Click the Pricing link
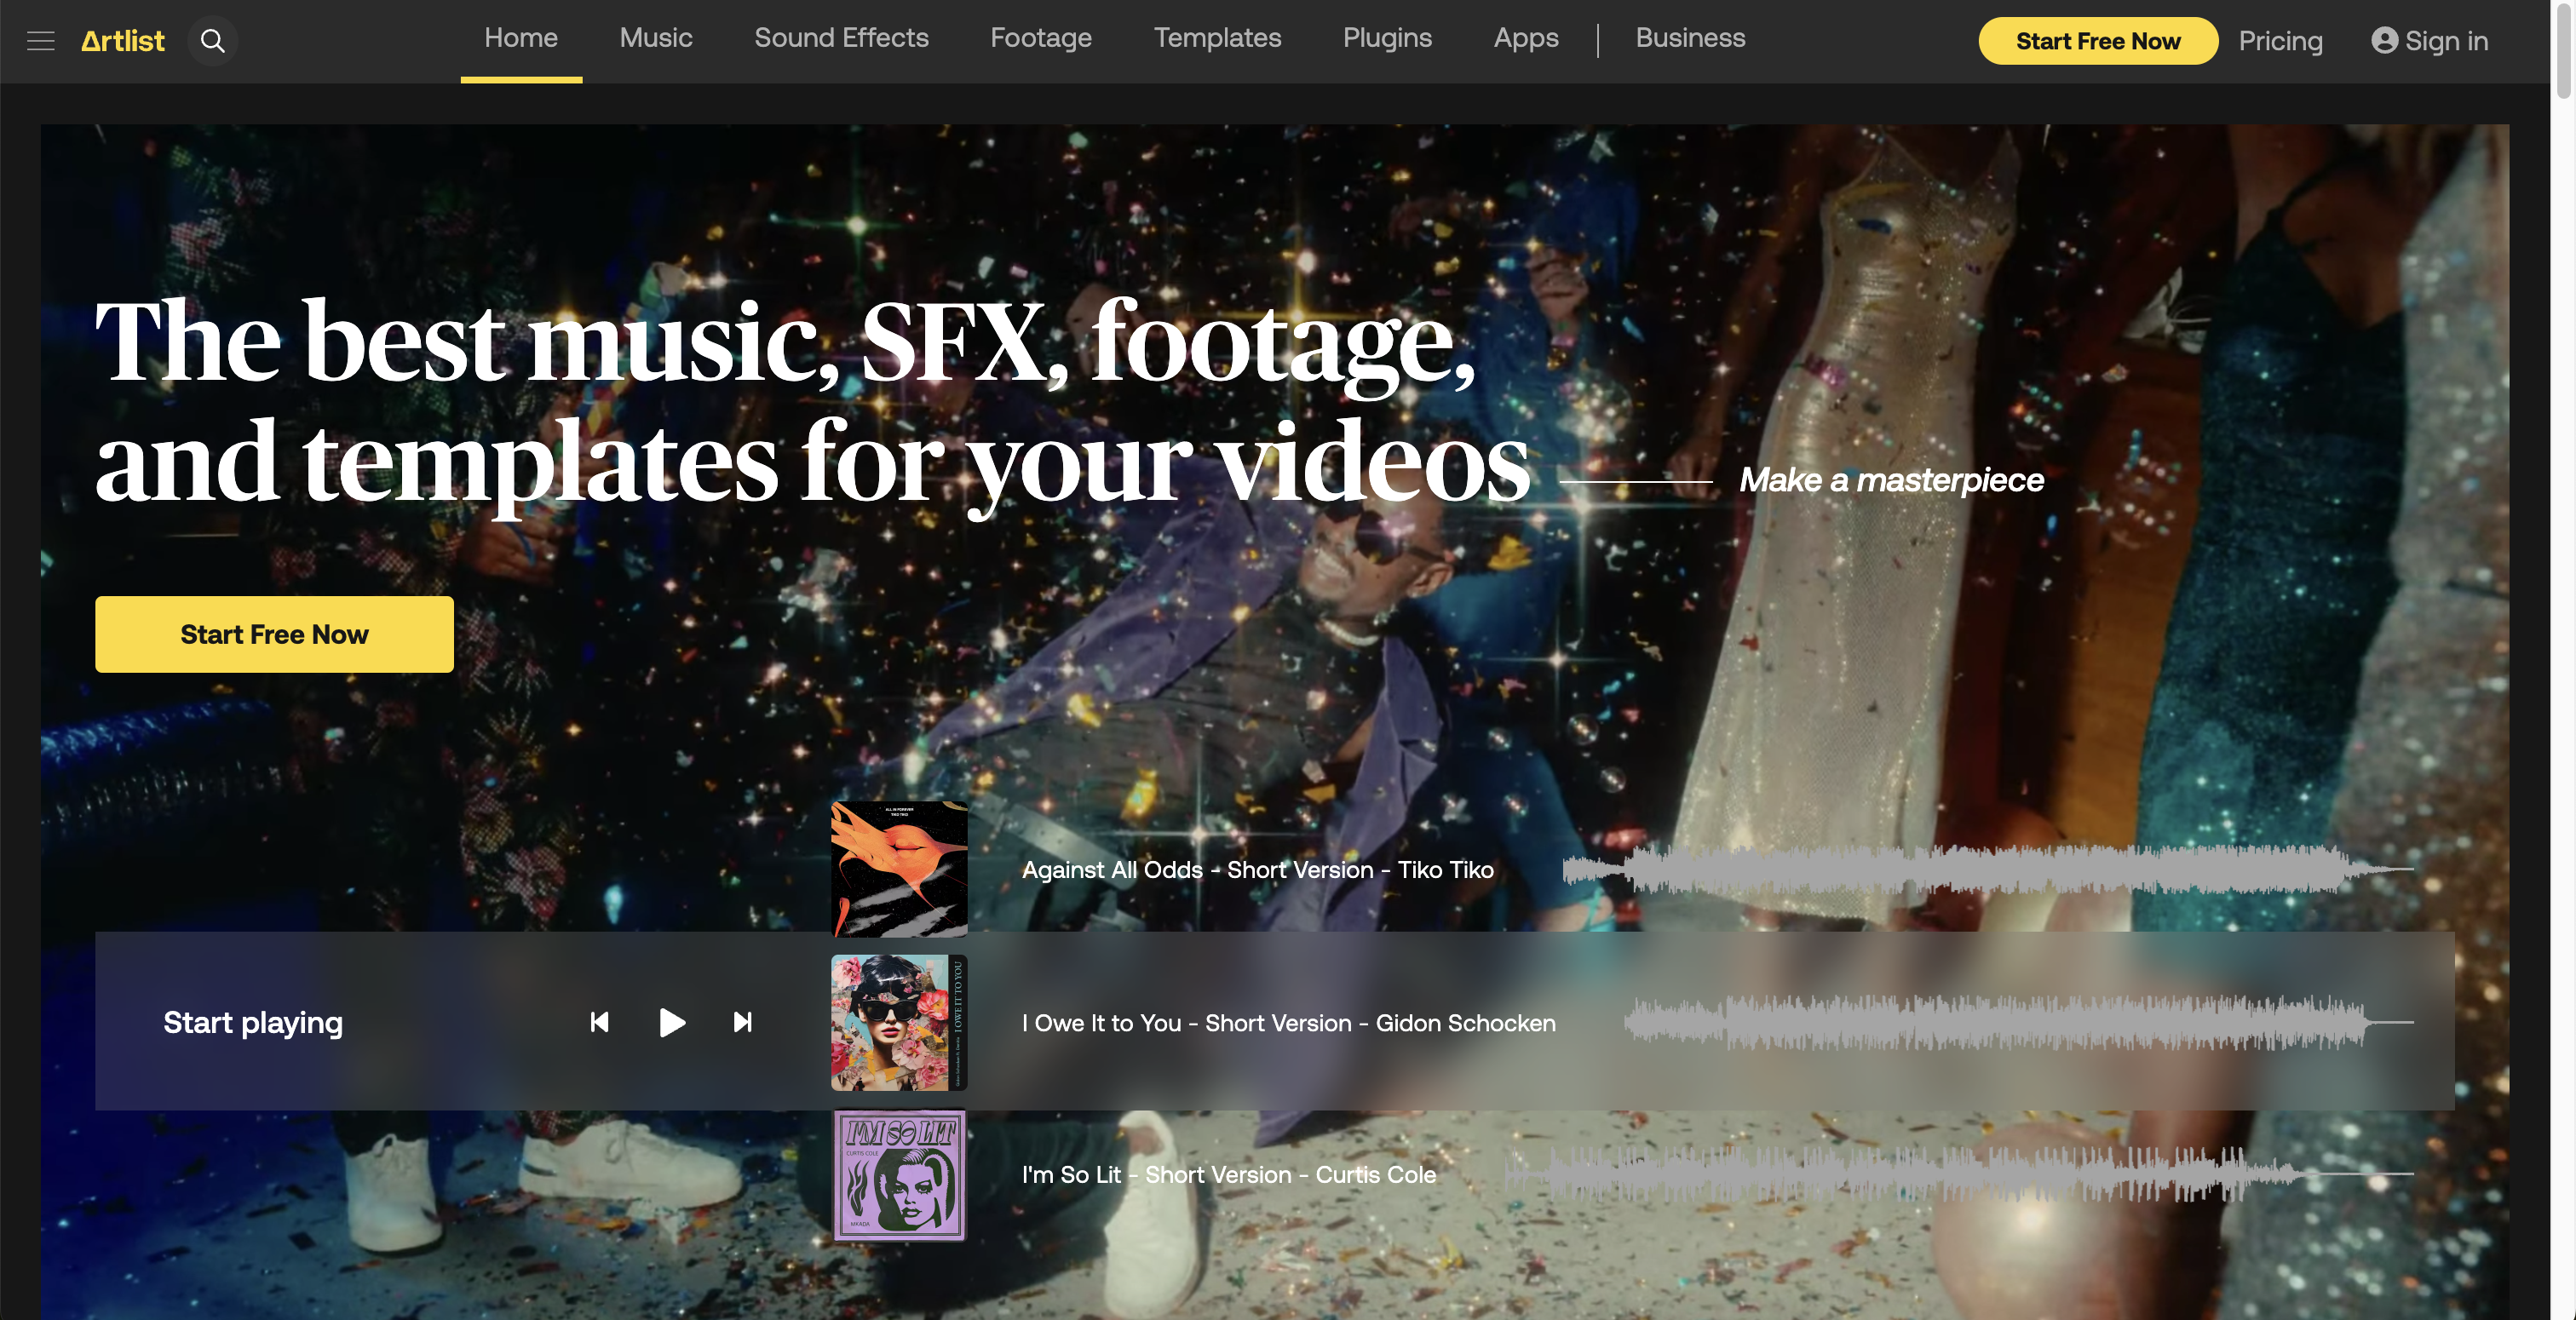 (x=2280, y=41)
